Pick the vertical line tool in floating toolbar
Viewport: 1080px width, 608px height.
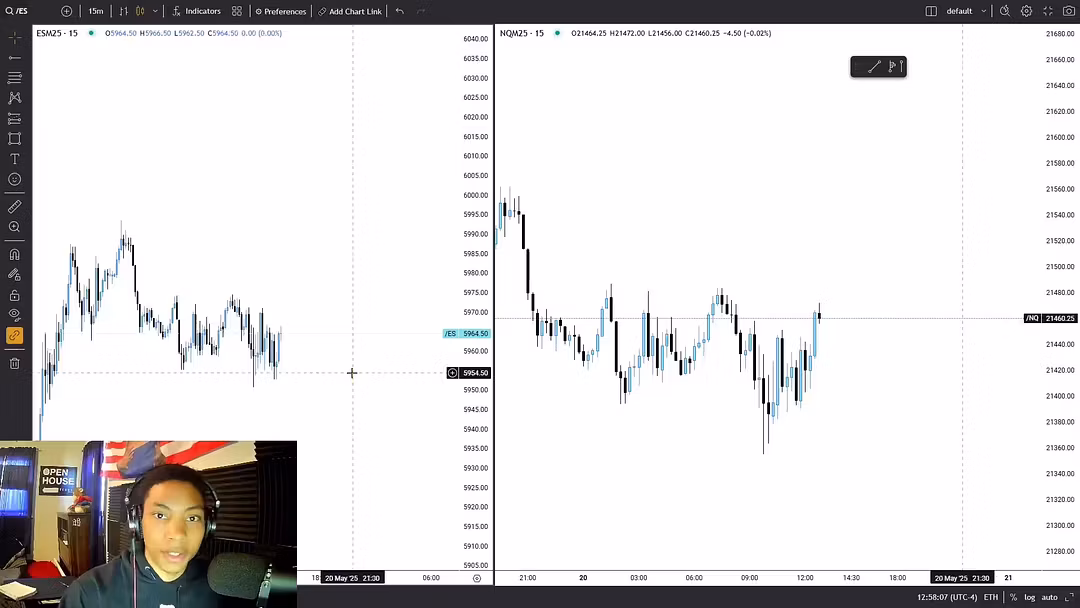click(901, 67)
